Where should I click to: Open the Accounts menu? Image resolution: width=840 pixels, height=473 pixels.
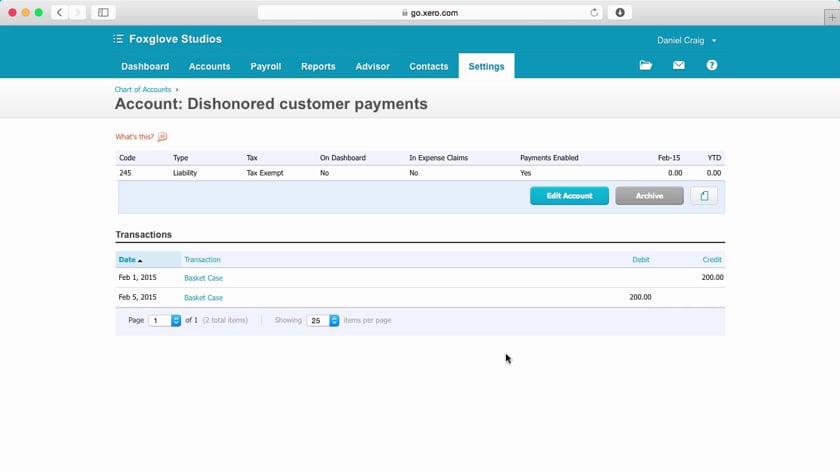tap(209, 66)
